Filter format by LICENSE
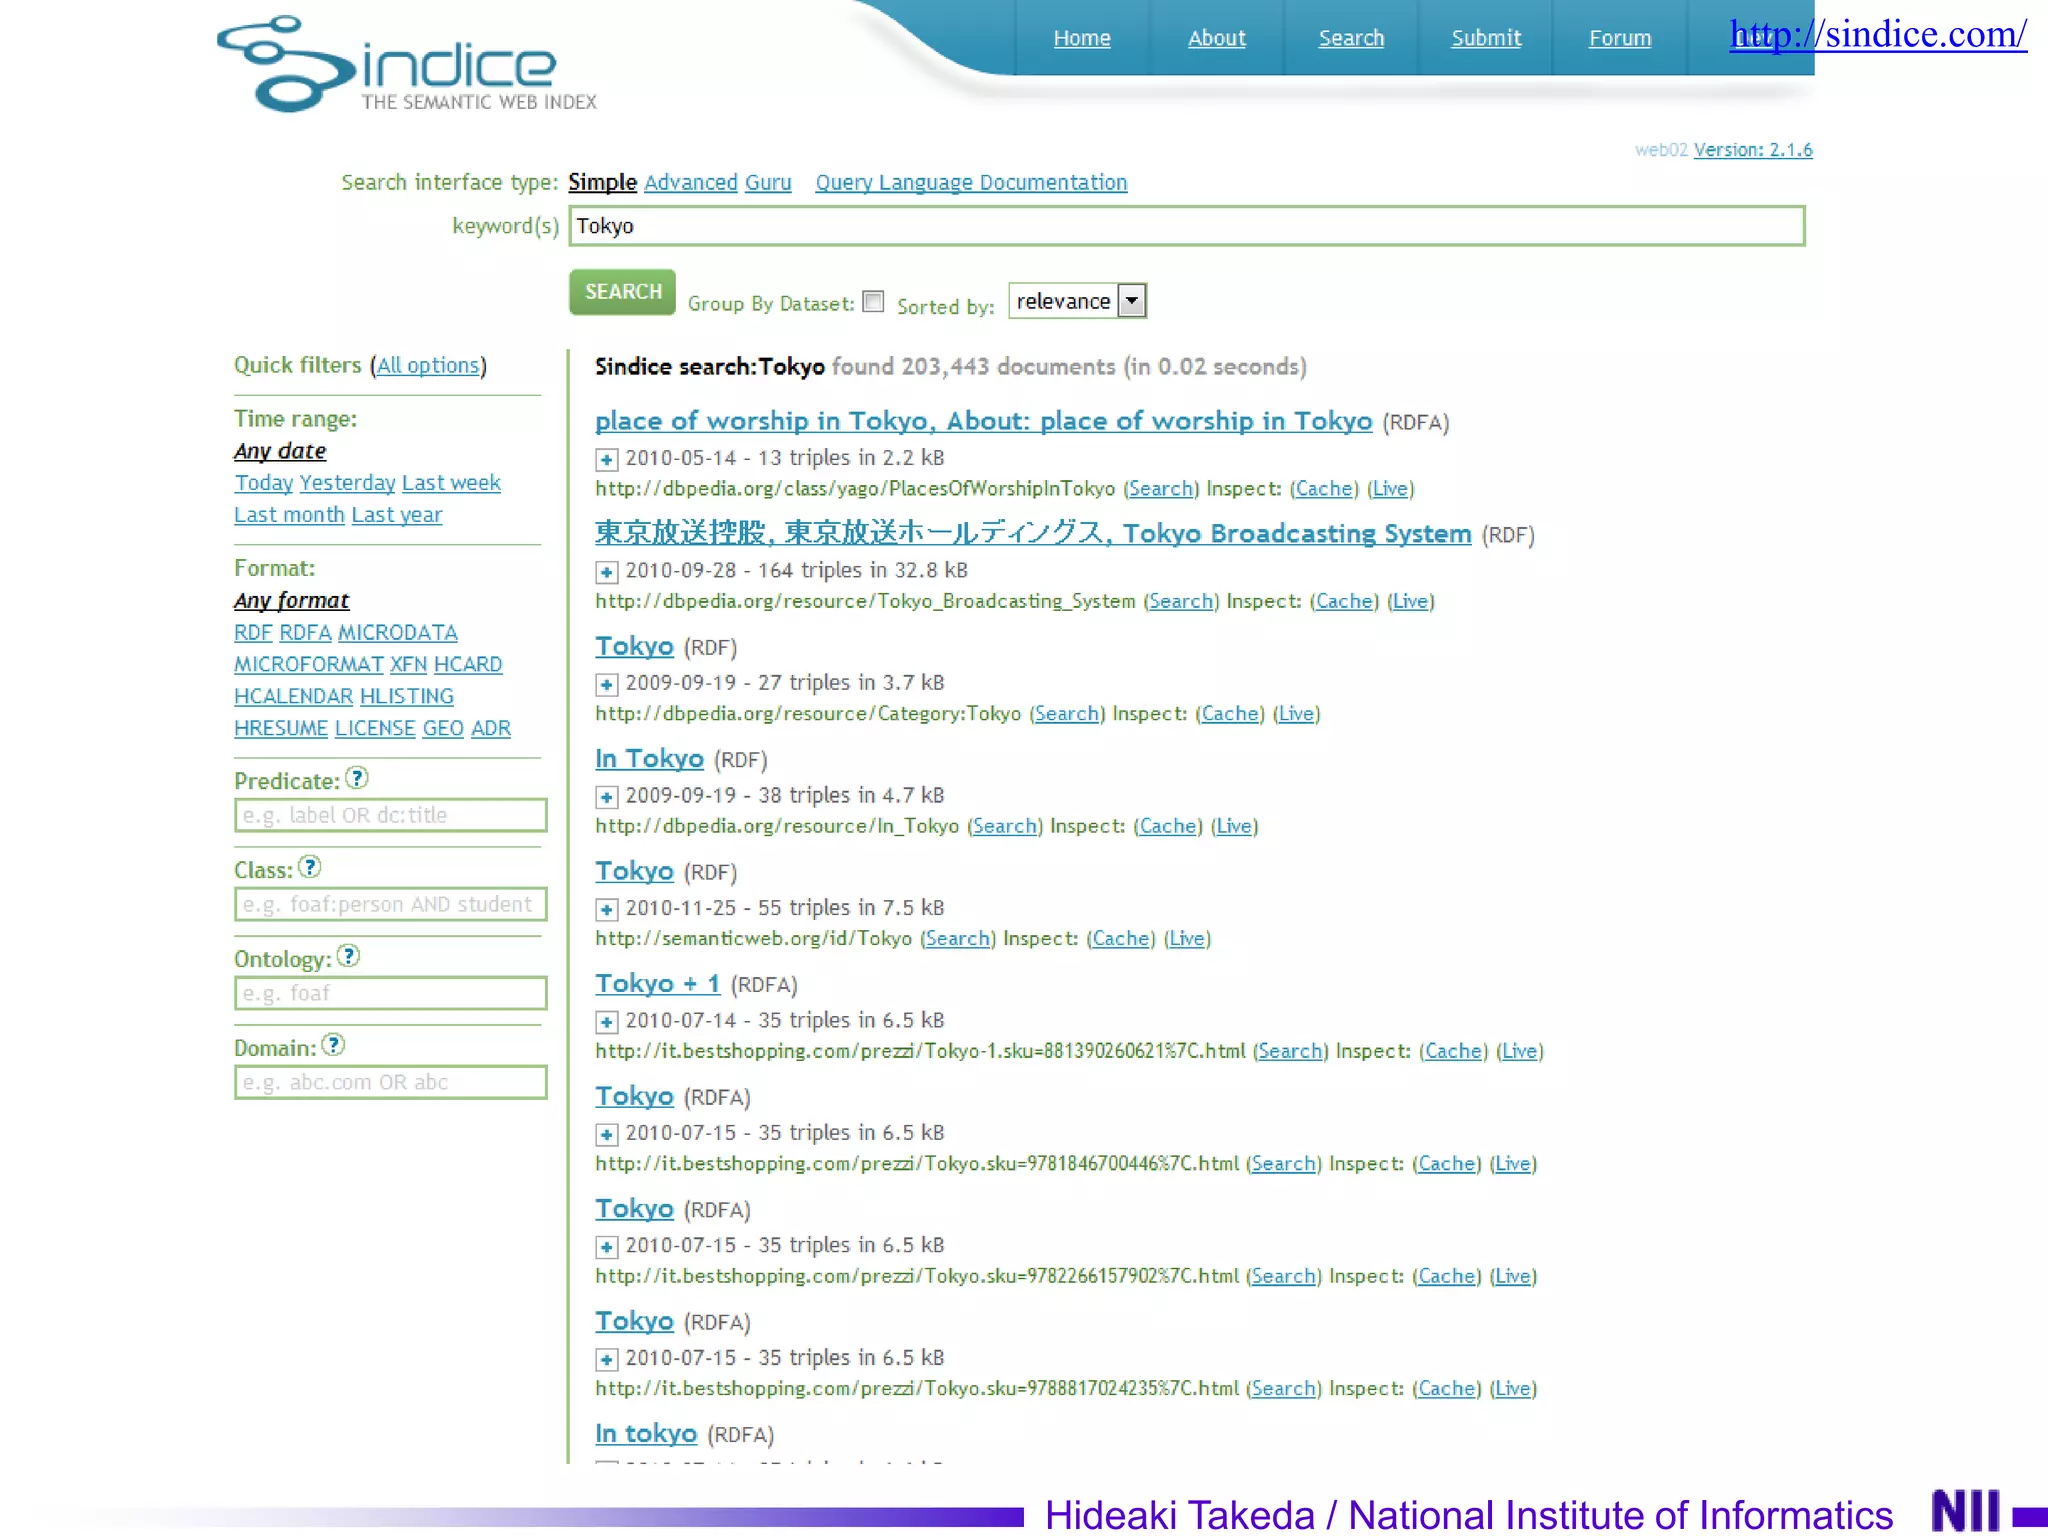2048x1536 pixels. click(x=375, y=729)
